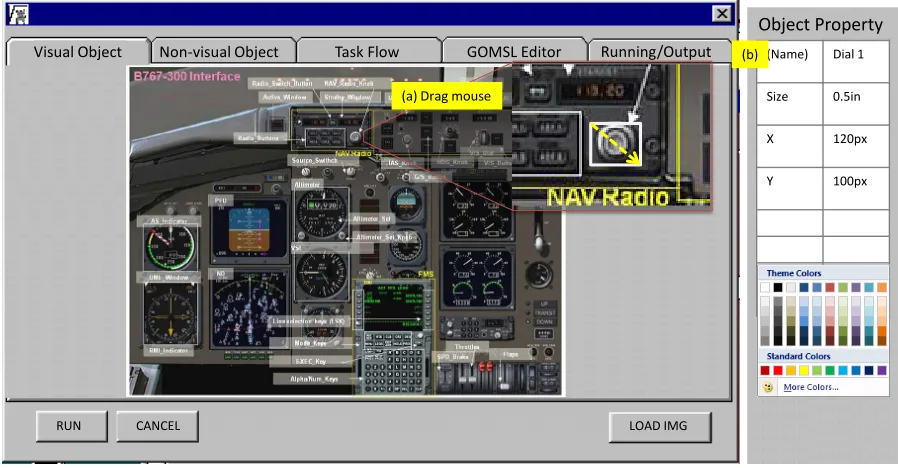Pick the orange theme color in top row
898x468 pixels.
[x=882, y=287]
